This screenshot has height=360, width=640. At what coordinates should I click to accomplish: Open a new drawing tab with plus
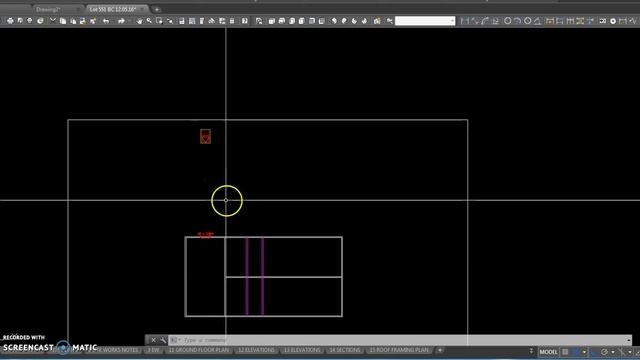click(x=157, y=9)
